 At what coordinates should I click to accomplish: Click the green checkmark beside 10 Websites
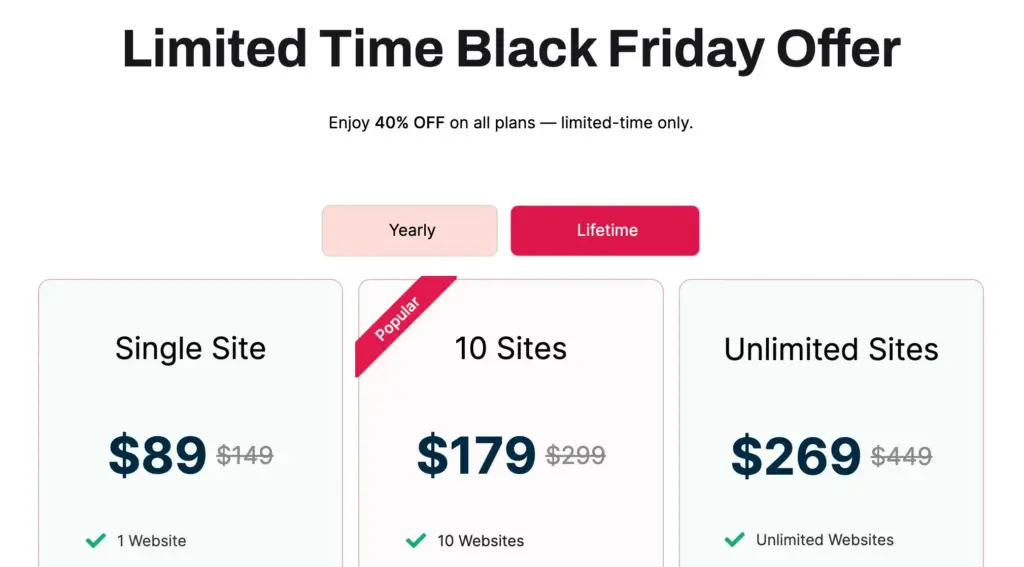coord(416,540)
